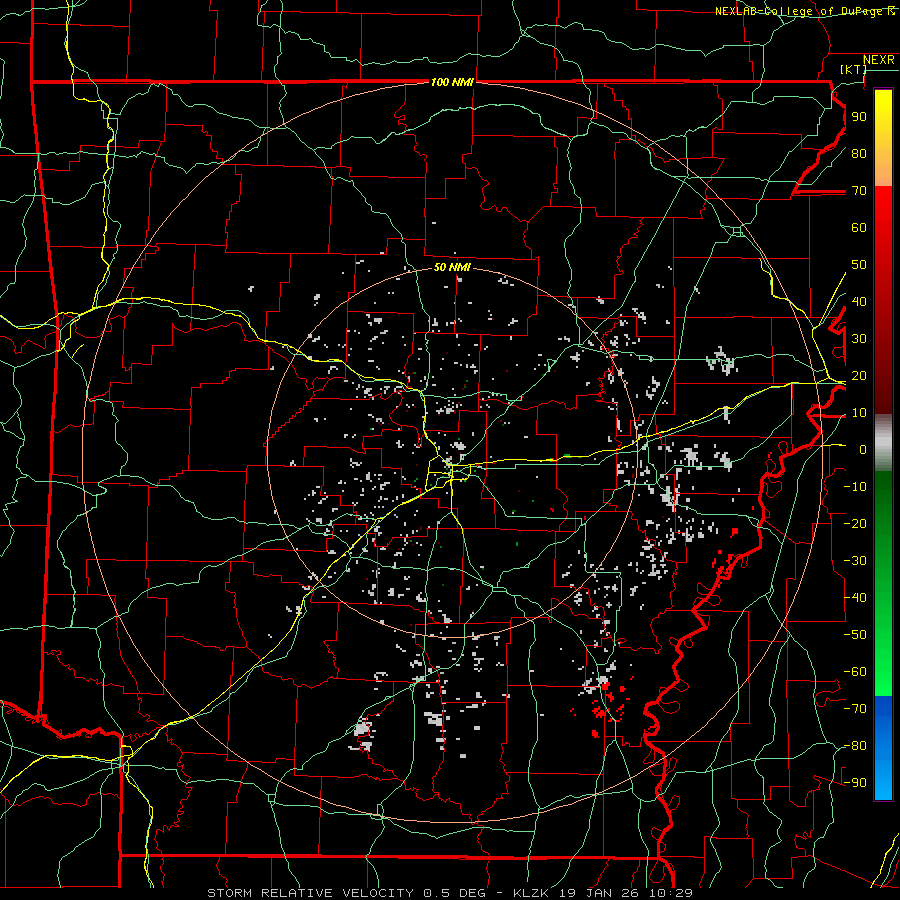Click the -60 value on velocity scale

[x=855, y=672]
